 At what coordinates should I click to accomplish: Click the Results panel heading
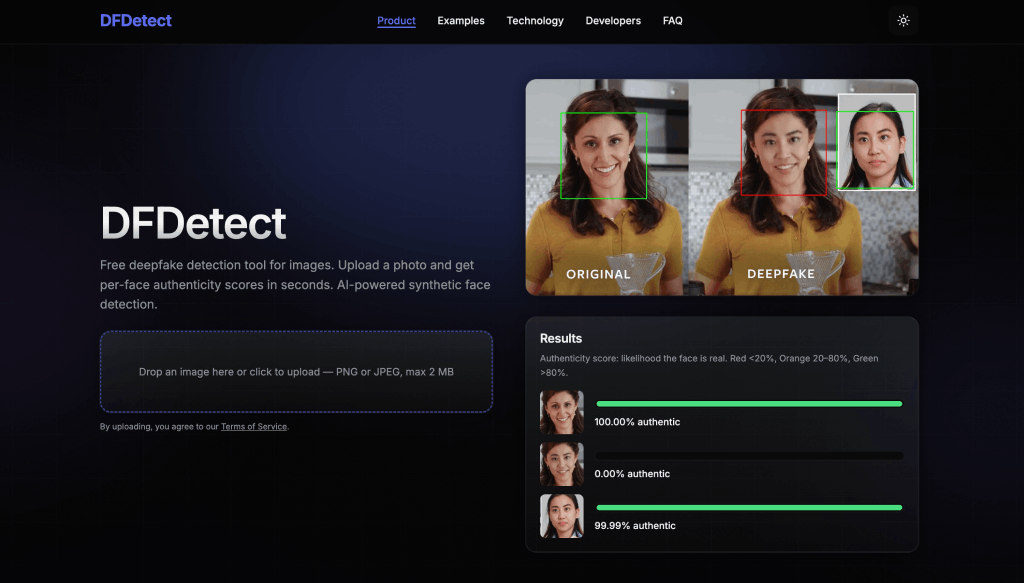pos(563,339)
